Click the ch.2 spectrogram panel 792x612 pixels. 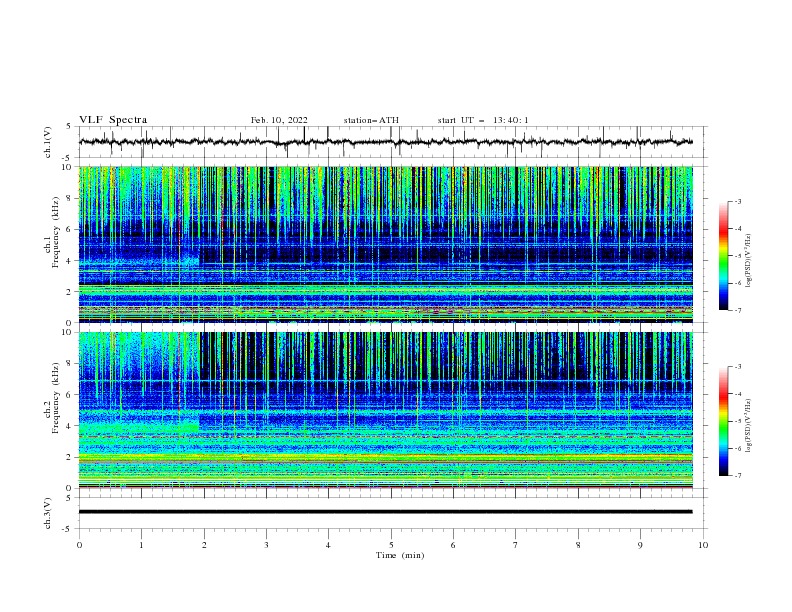(386, 410)
